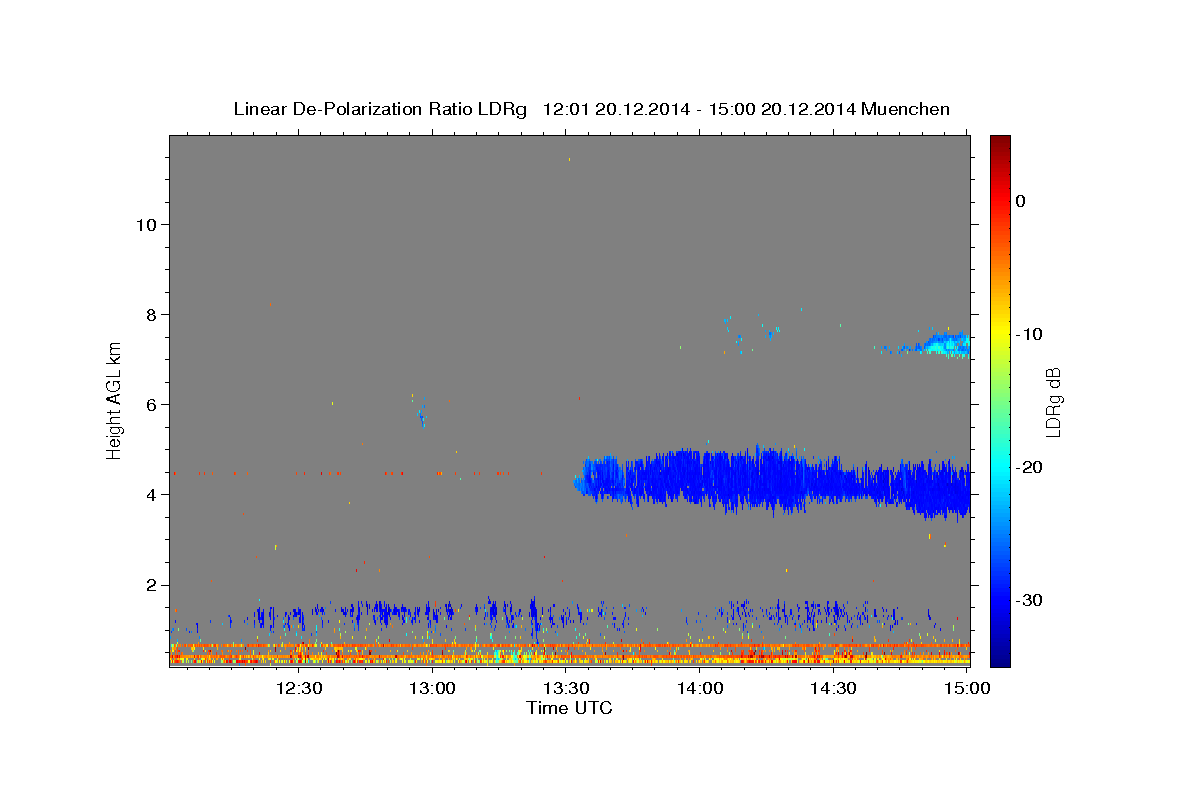1200x800 pixels.
Task: Click the '15:00' time axis label
Action: click(967, 689)
